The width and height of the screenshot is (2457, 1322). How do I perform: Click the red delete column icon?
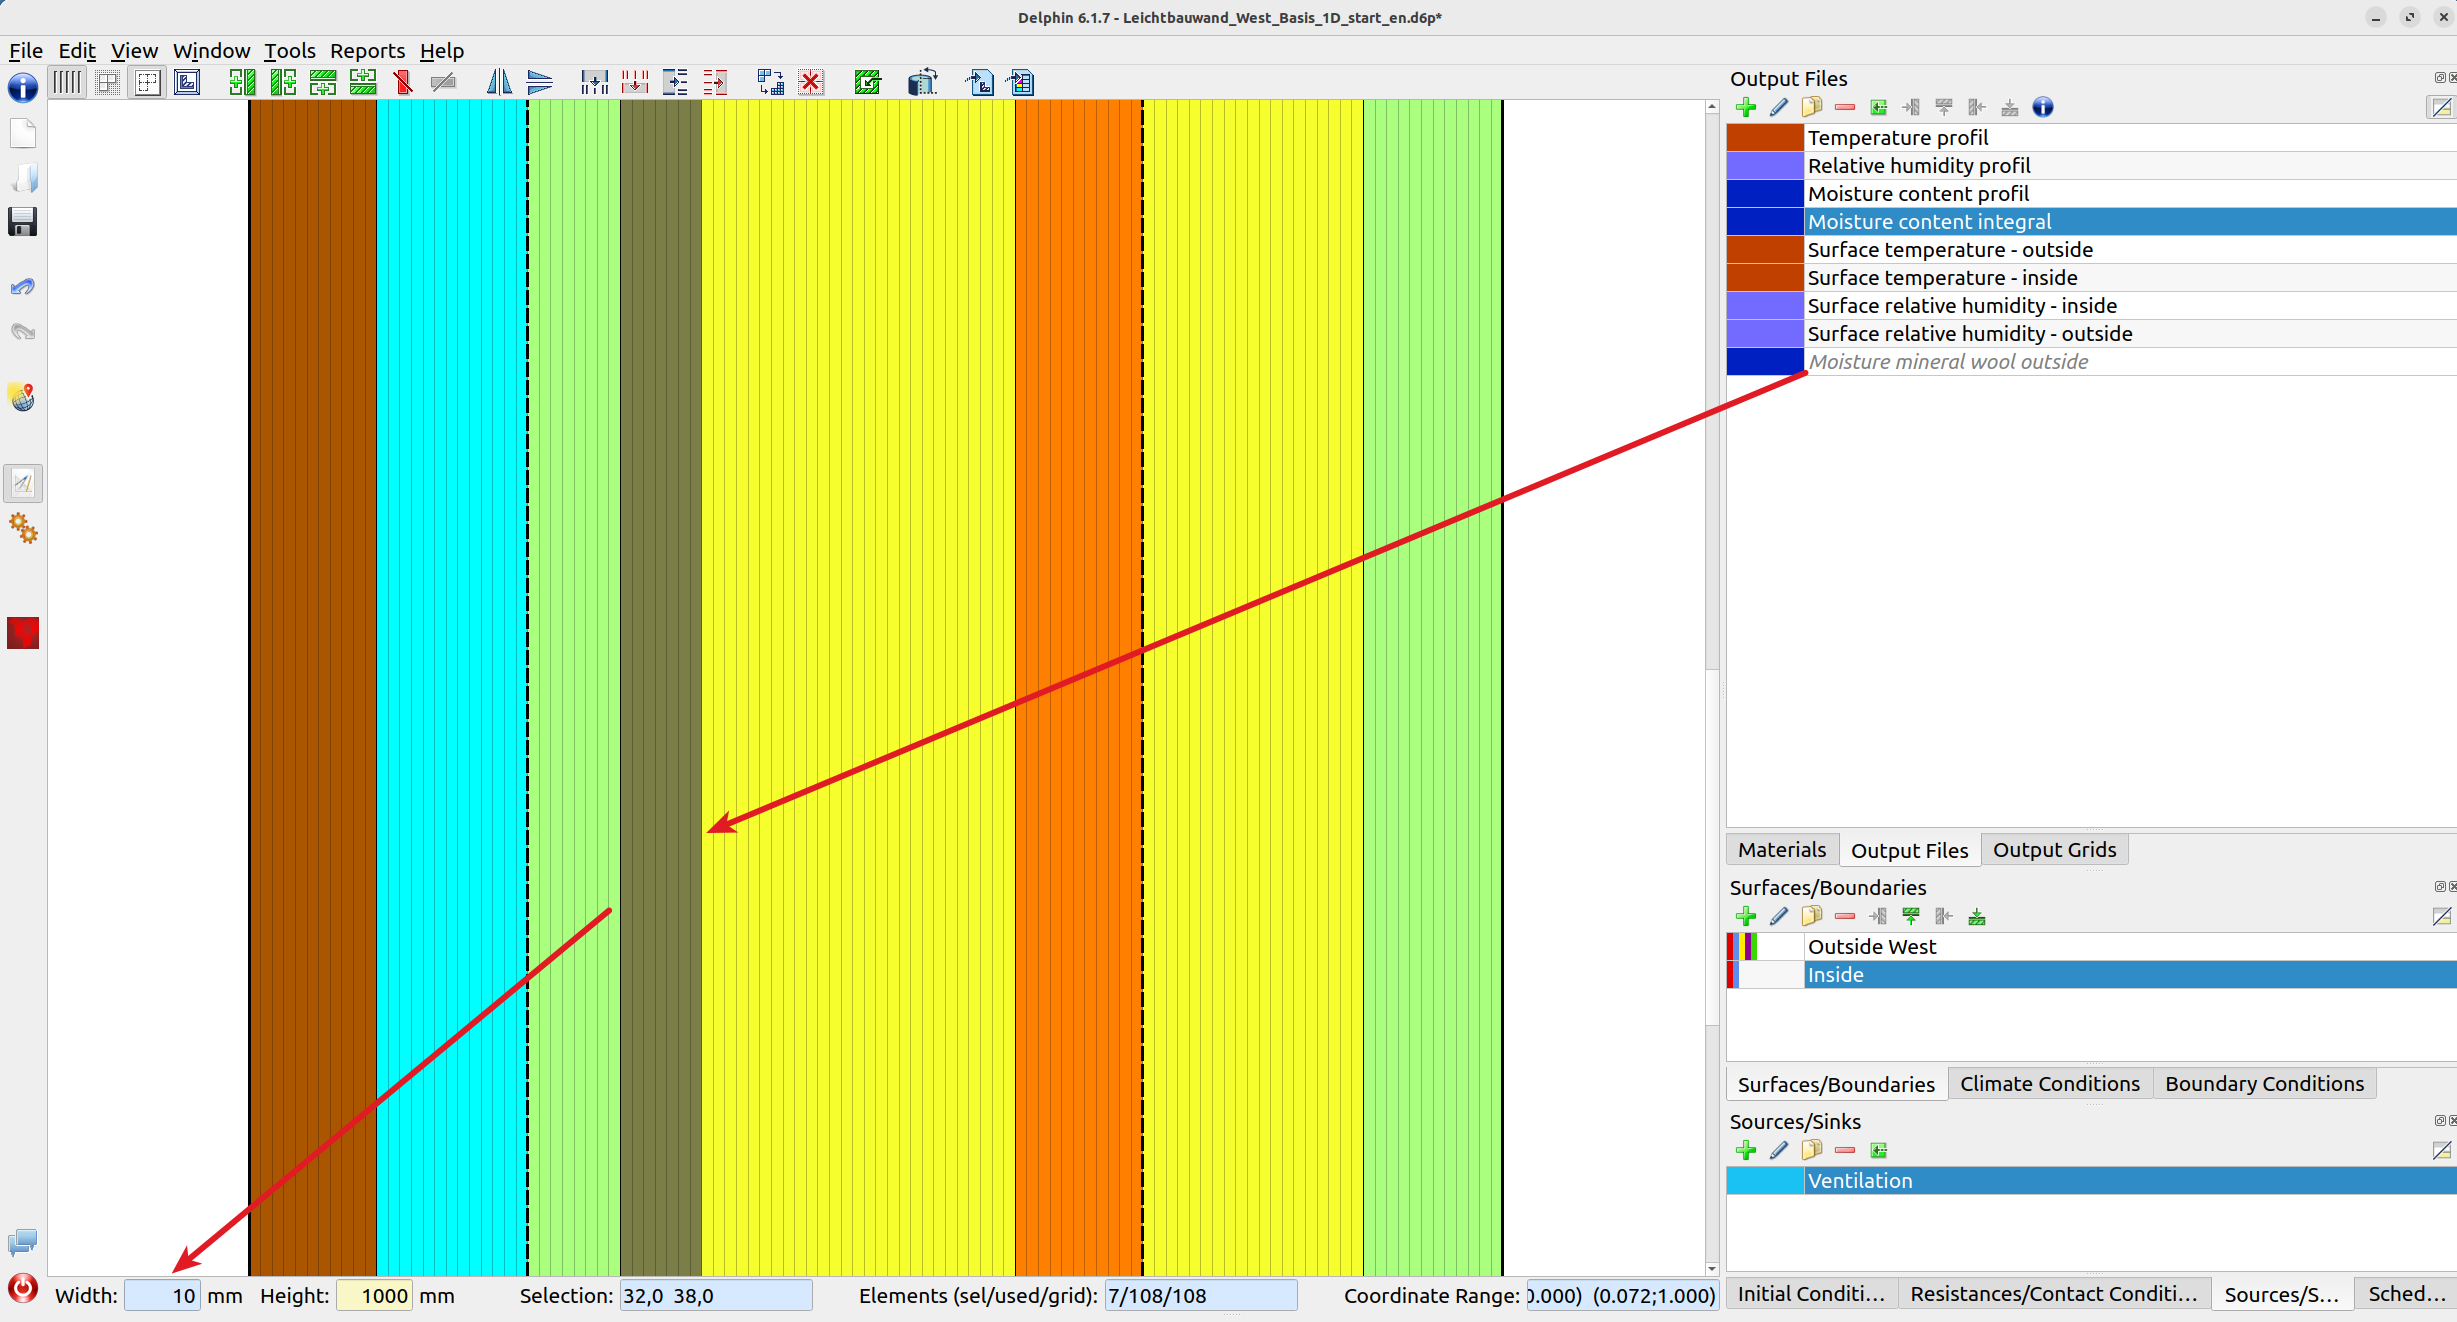[403, 82]
